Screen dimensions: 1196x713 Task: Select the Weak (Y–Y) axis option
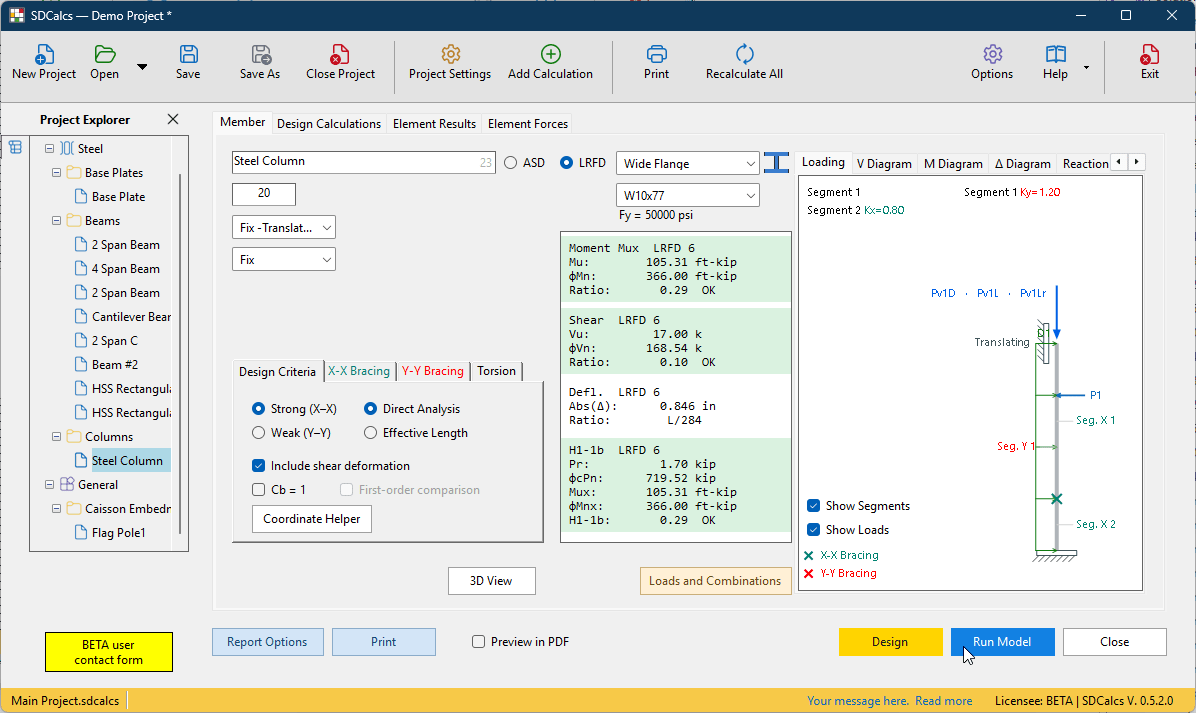pos(259,432)
